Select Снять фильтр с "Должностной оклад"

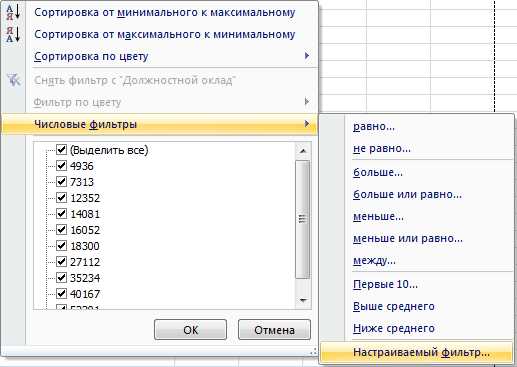click(135, 80)
